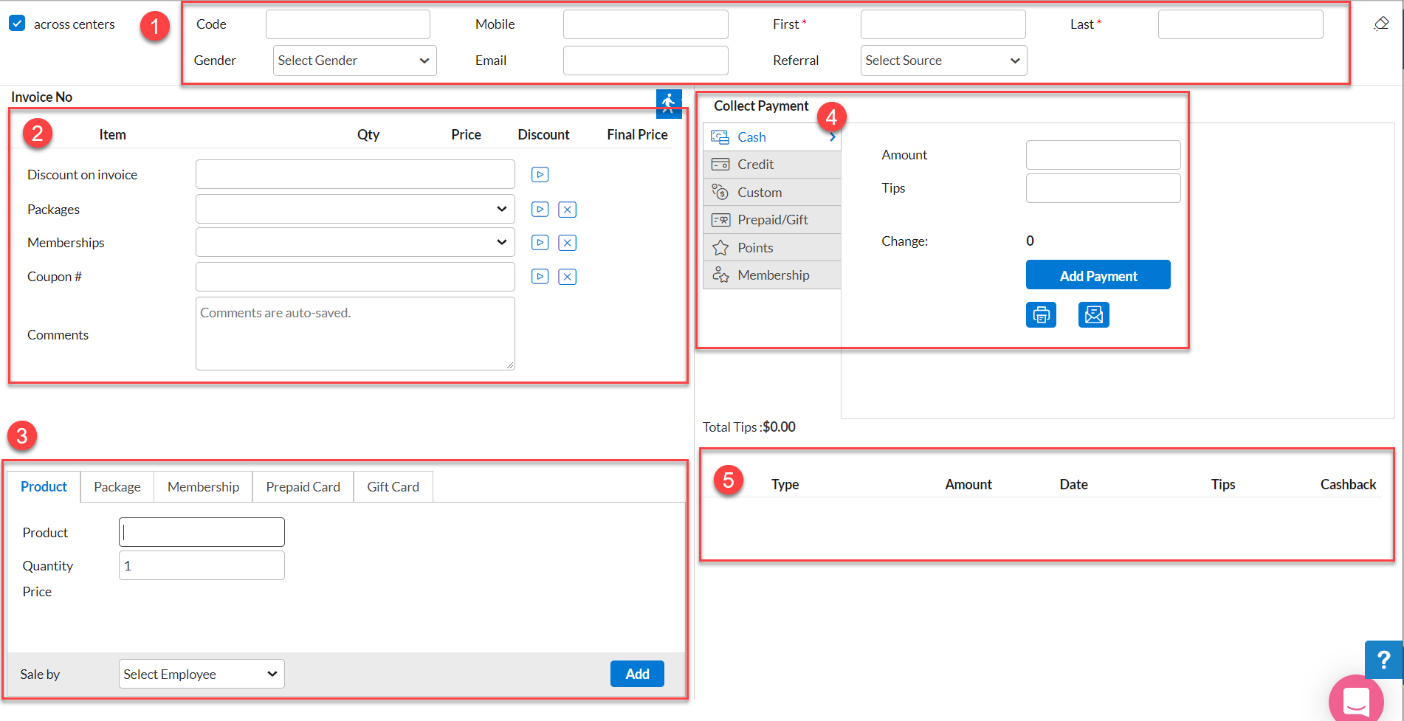The height and width of the screenshot is (721, 1404).
Task: Clear the Coupon # with X icon
Action: pyautogui.click(x=567, y=277)
